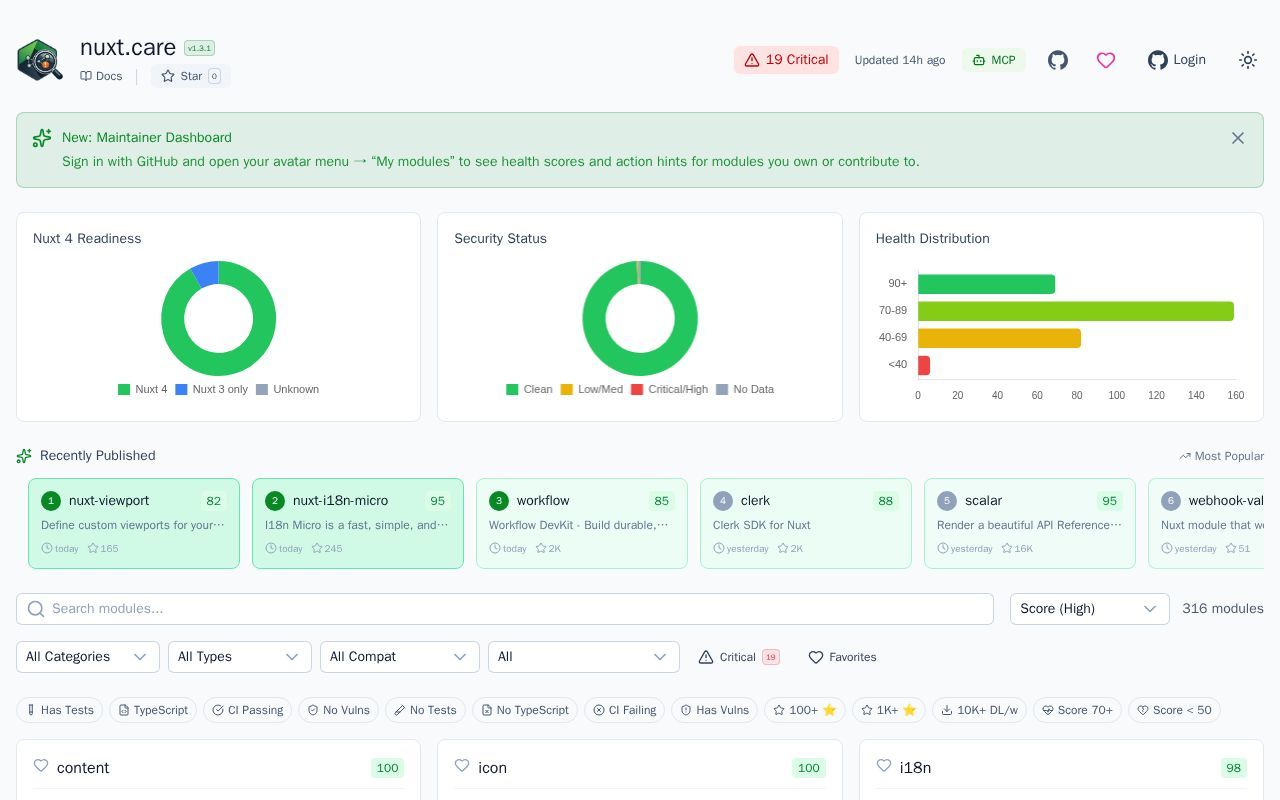Click the Low/Med yellow legend swatch
Viewport: 1280px width, 800px height.
567,390
